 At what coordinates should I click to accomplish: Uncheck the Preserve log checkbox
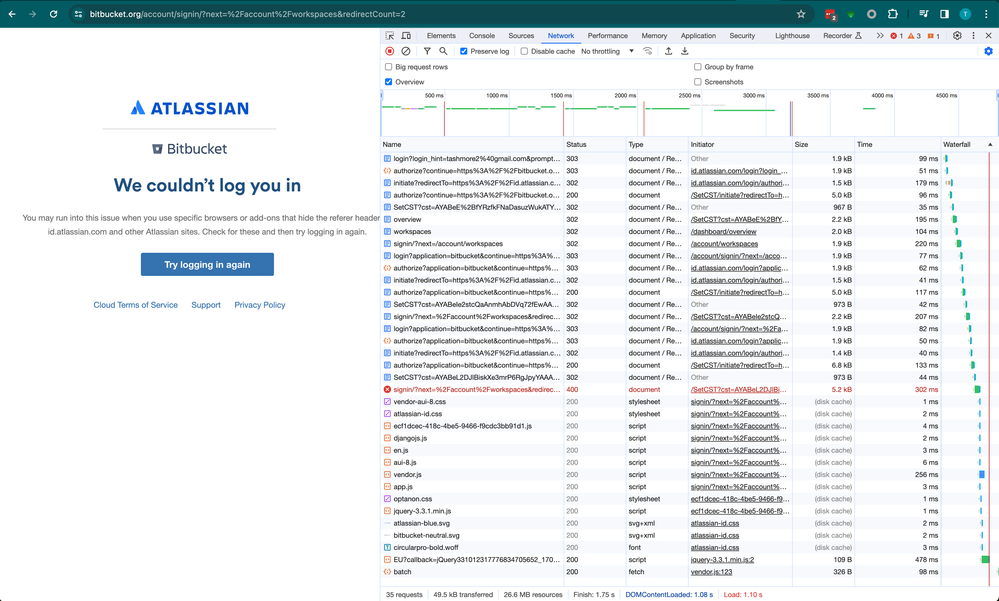pos(464,51)
